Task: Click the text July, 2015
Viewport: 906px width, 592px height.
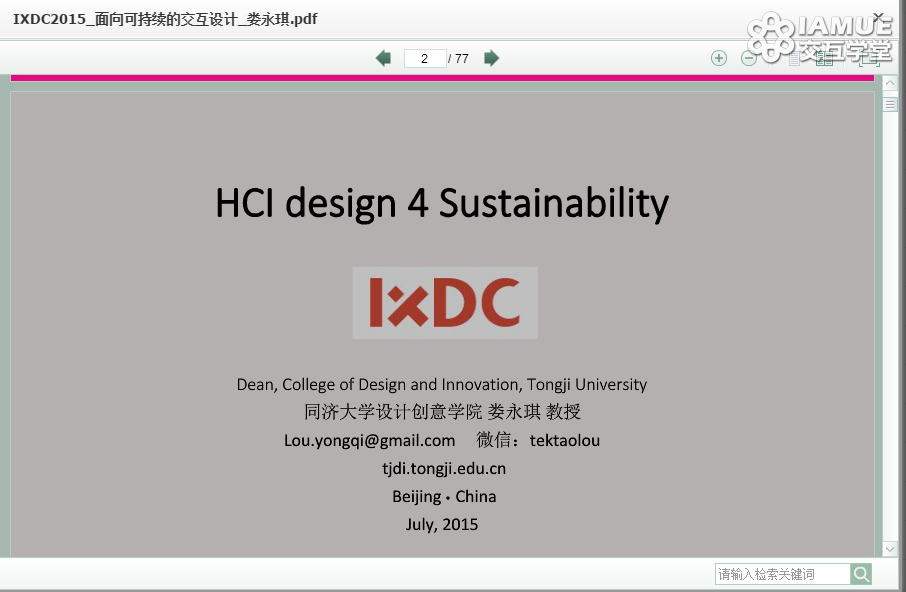Action: (x=442, y=524)
